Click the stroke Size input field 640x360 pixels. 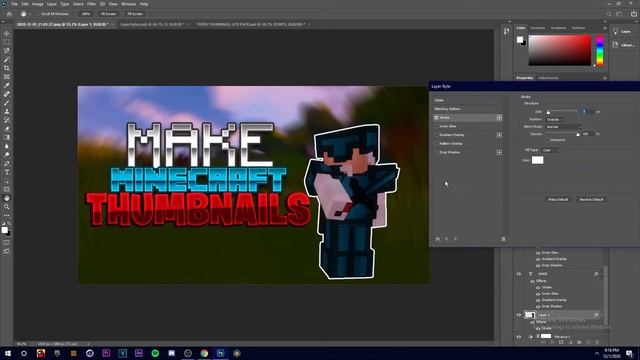pos(587,111)
